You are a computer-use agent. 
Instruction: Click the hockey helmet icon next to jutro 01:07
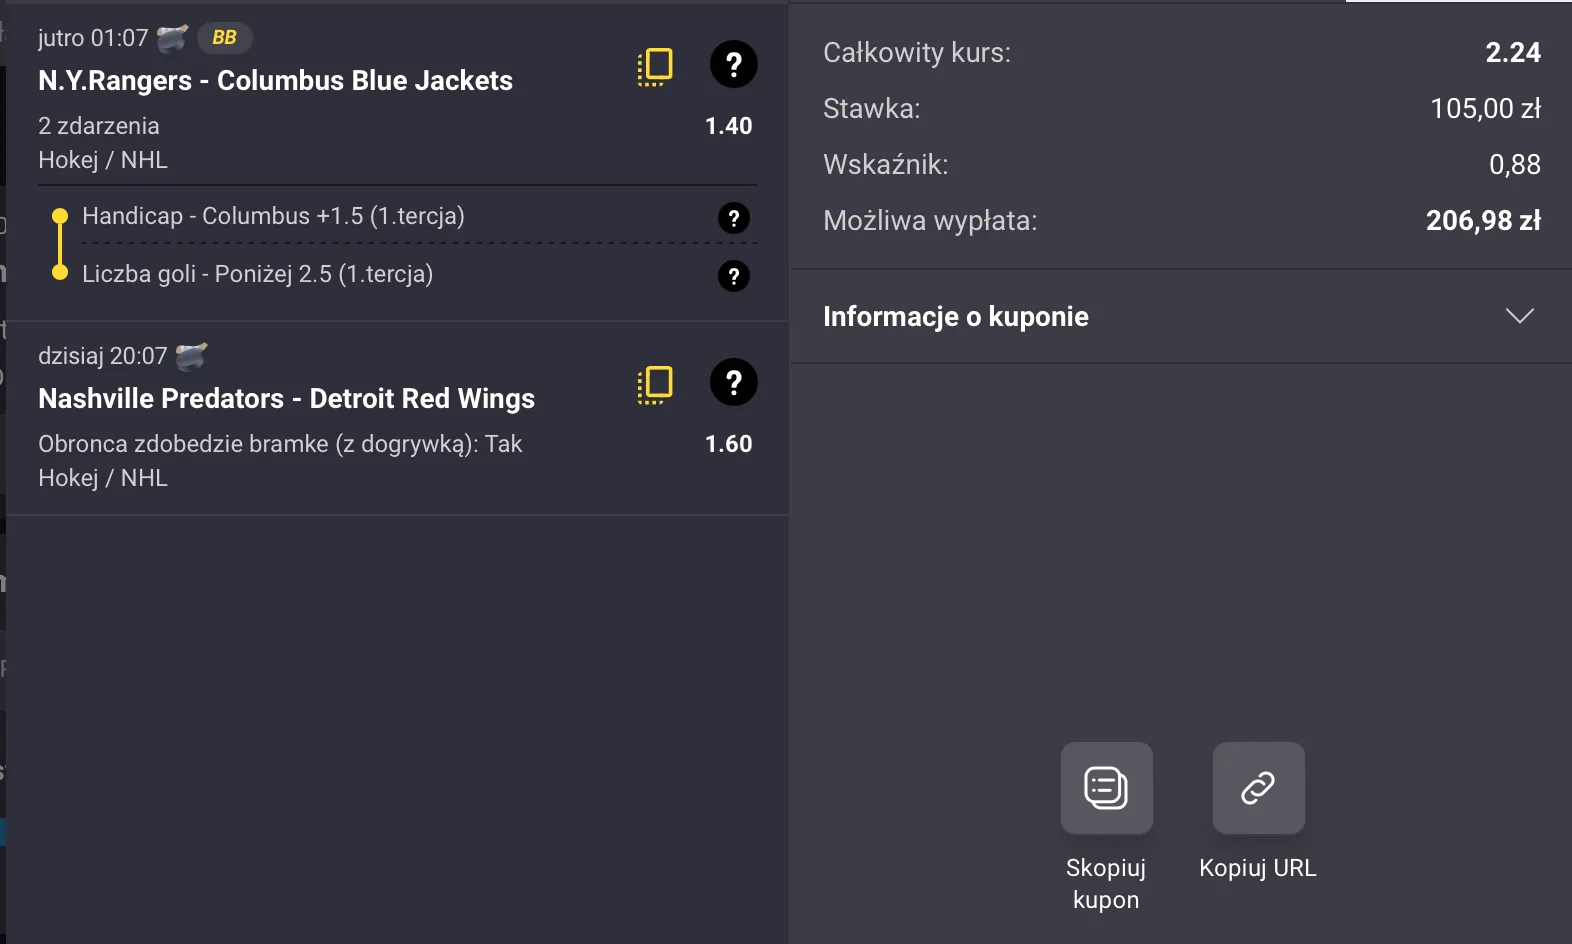(x=172, y=36)
